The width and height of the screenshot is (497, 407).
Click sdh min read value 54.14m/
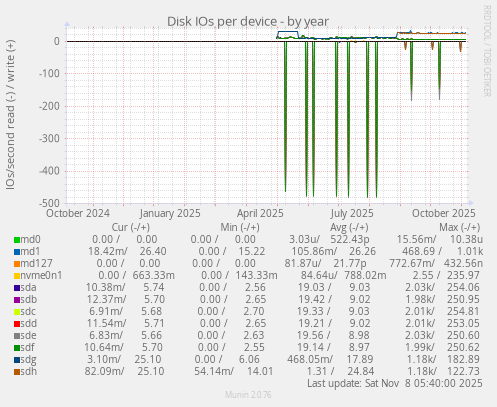point(214,371)
